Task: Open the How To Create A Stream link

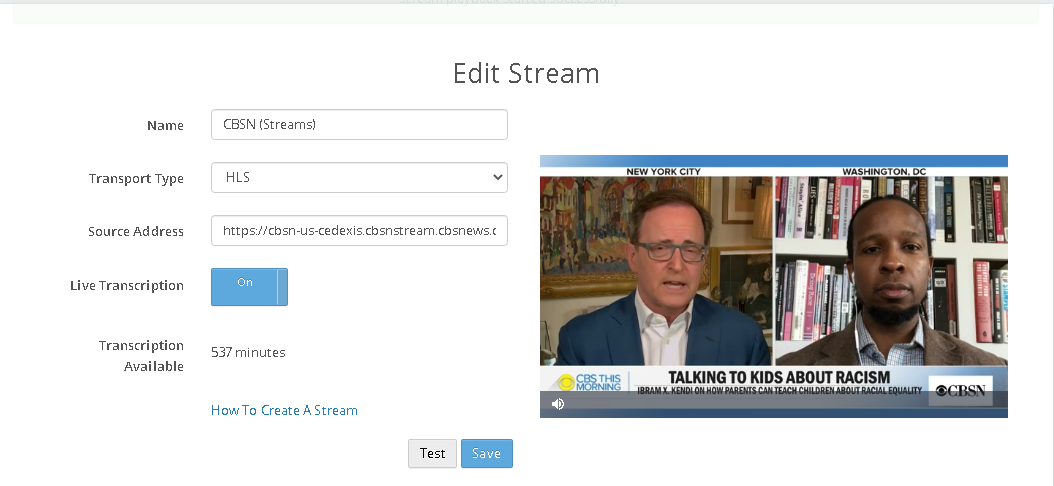Action: 284,410
